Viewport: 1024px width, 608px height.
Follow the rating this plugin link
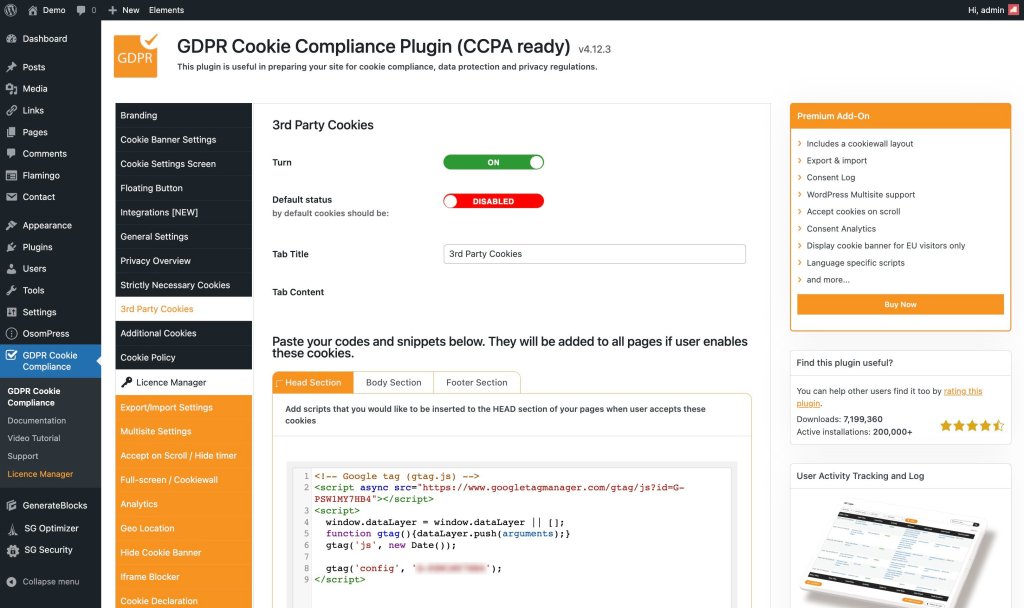point(962,391)
